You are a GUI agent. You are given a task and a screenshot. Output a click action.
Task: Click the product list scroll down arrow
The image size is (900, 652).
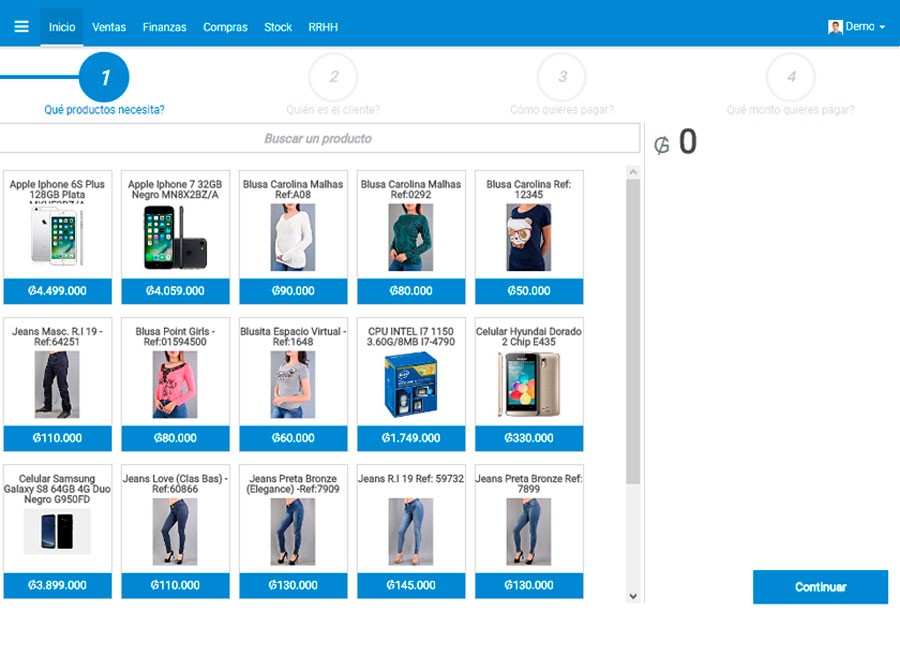coord(633,596)
